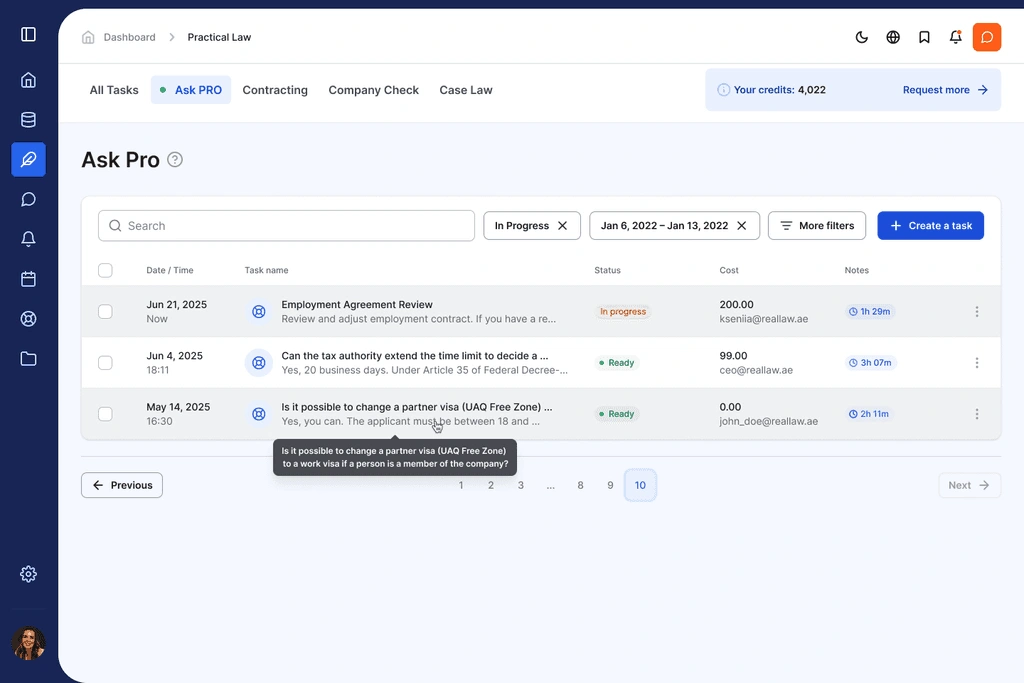Toggle the sidebar collapse icon

[28, 35]
